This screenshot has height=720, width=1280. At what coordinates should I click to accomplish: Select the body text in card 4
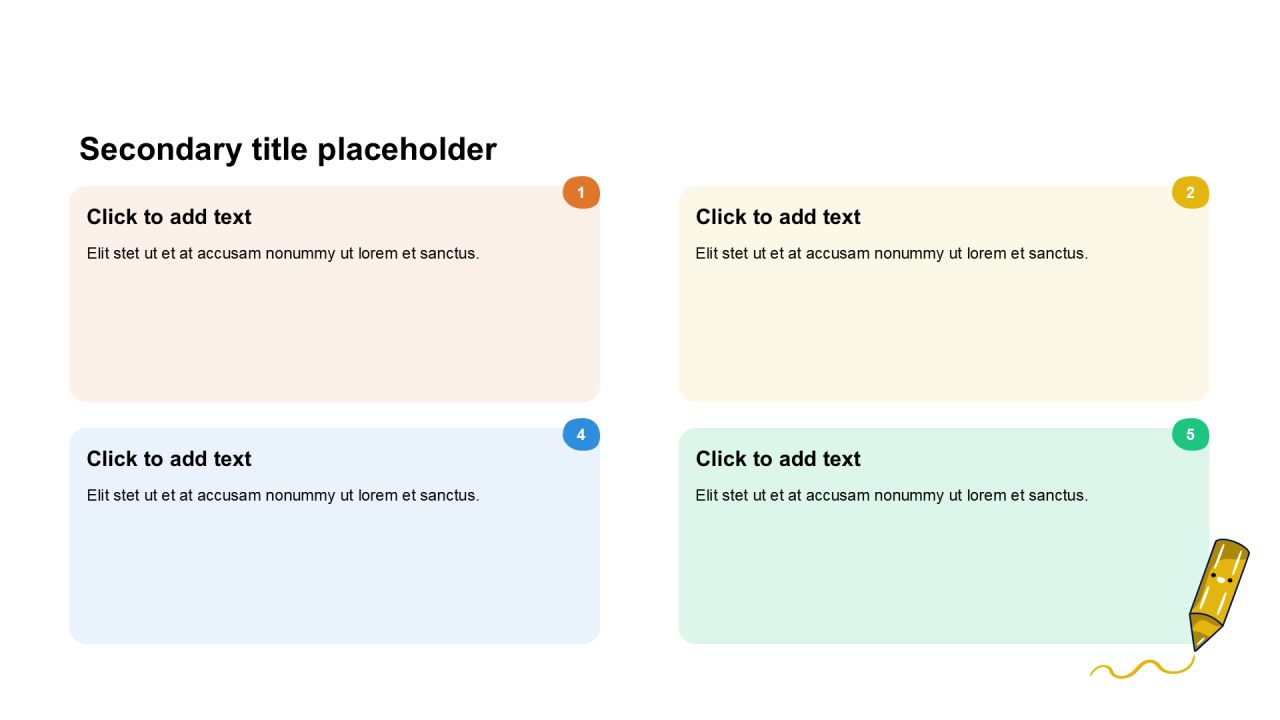click(x=283, y=496)
